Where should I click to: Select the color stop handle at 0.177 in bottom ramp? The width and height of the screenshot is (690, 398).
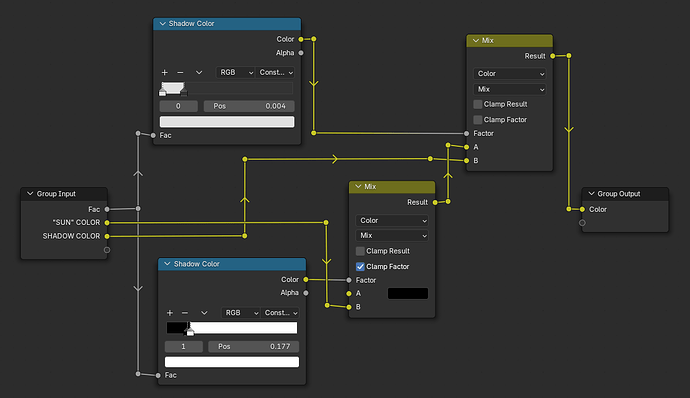190,332
